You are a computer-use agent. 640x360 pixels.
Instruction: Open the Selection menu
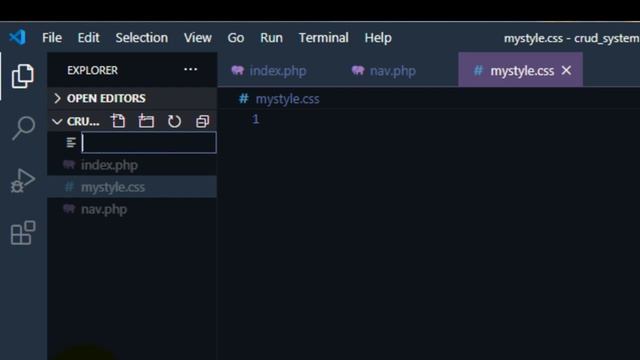[x=141, y=38]
